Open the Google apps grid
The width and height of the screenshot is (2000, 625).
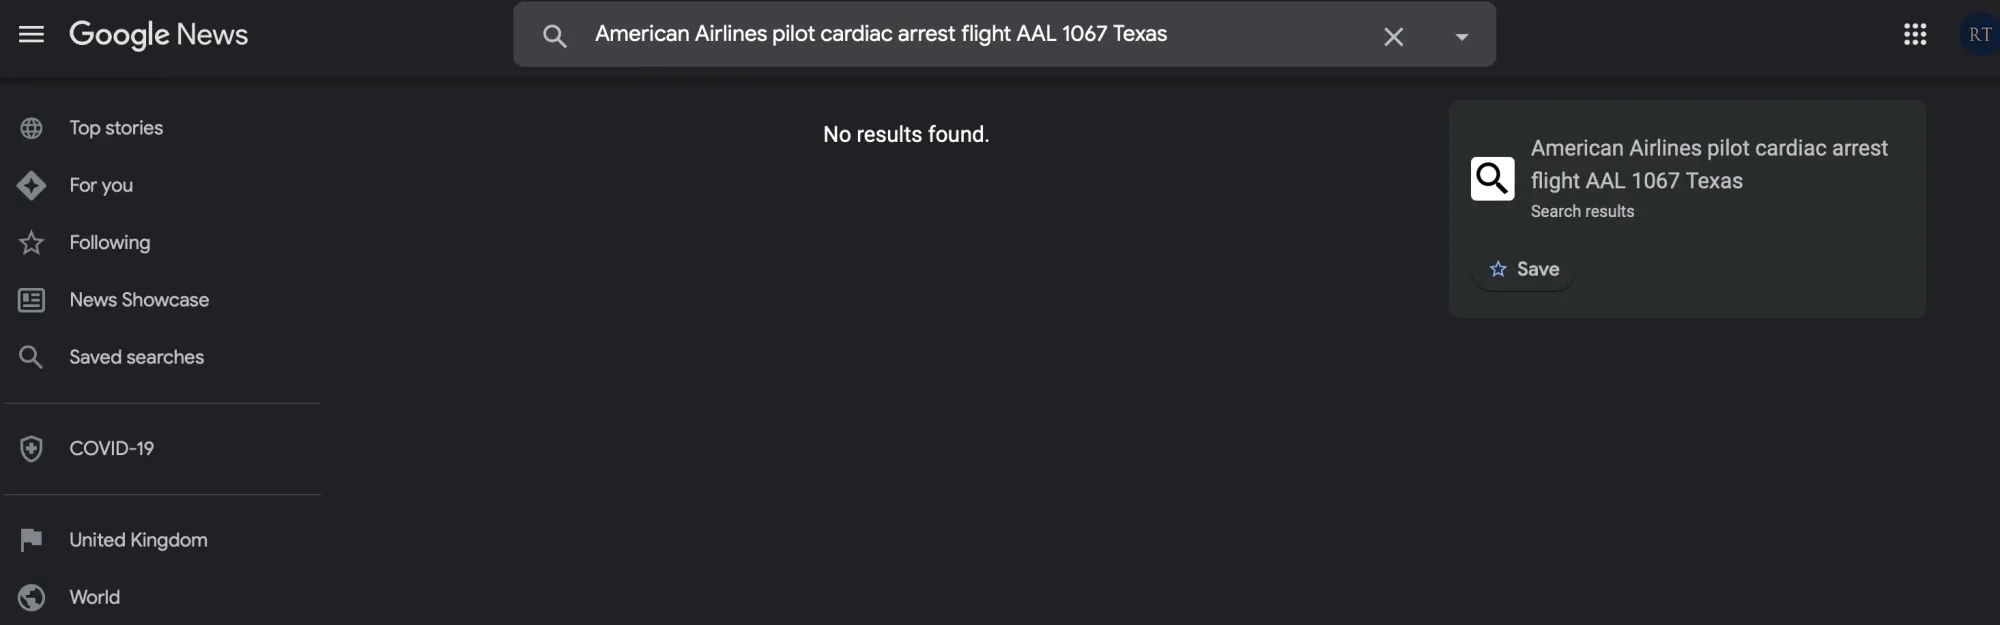(1915, 34)
